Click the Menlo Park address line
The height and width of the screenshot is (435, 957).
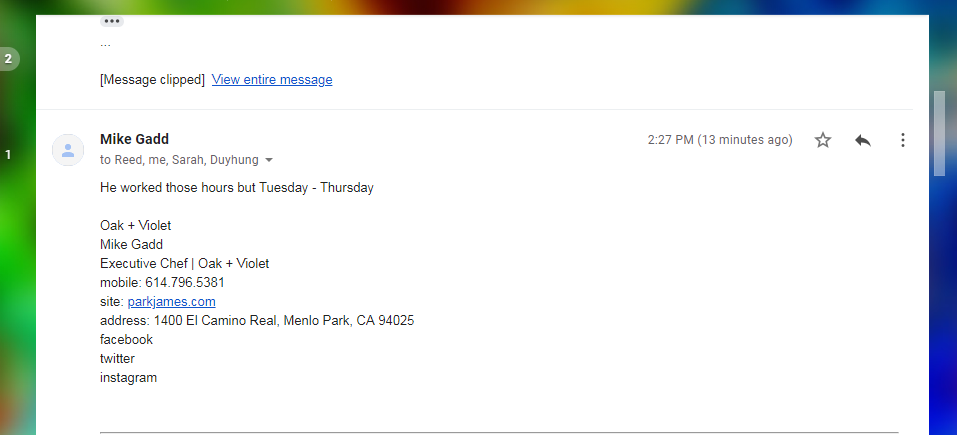(x=257, y=320)
